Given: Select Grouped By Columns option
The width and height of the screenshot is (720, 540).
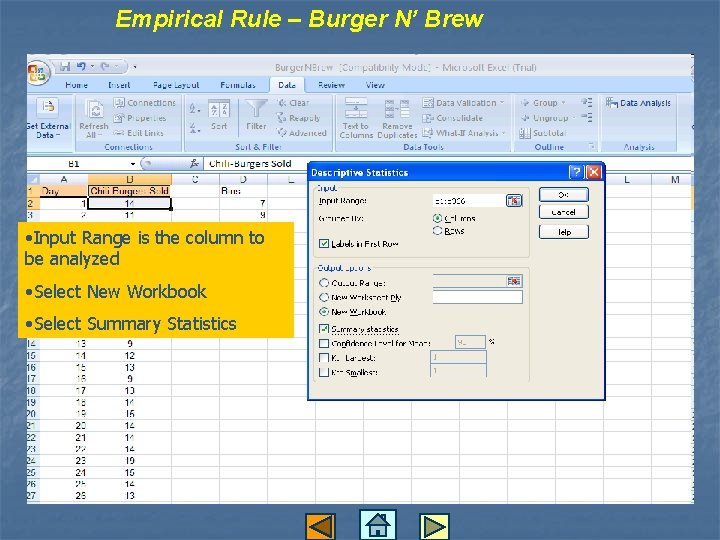Looking at the screenshot, I should coord(437,218).
